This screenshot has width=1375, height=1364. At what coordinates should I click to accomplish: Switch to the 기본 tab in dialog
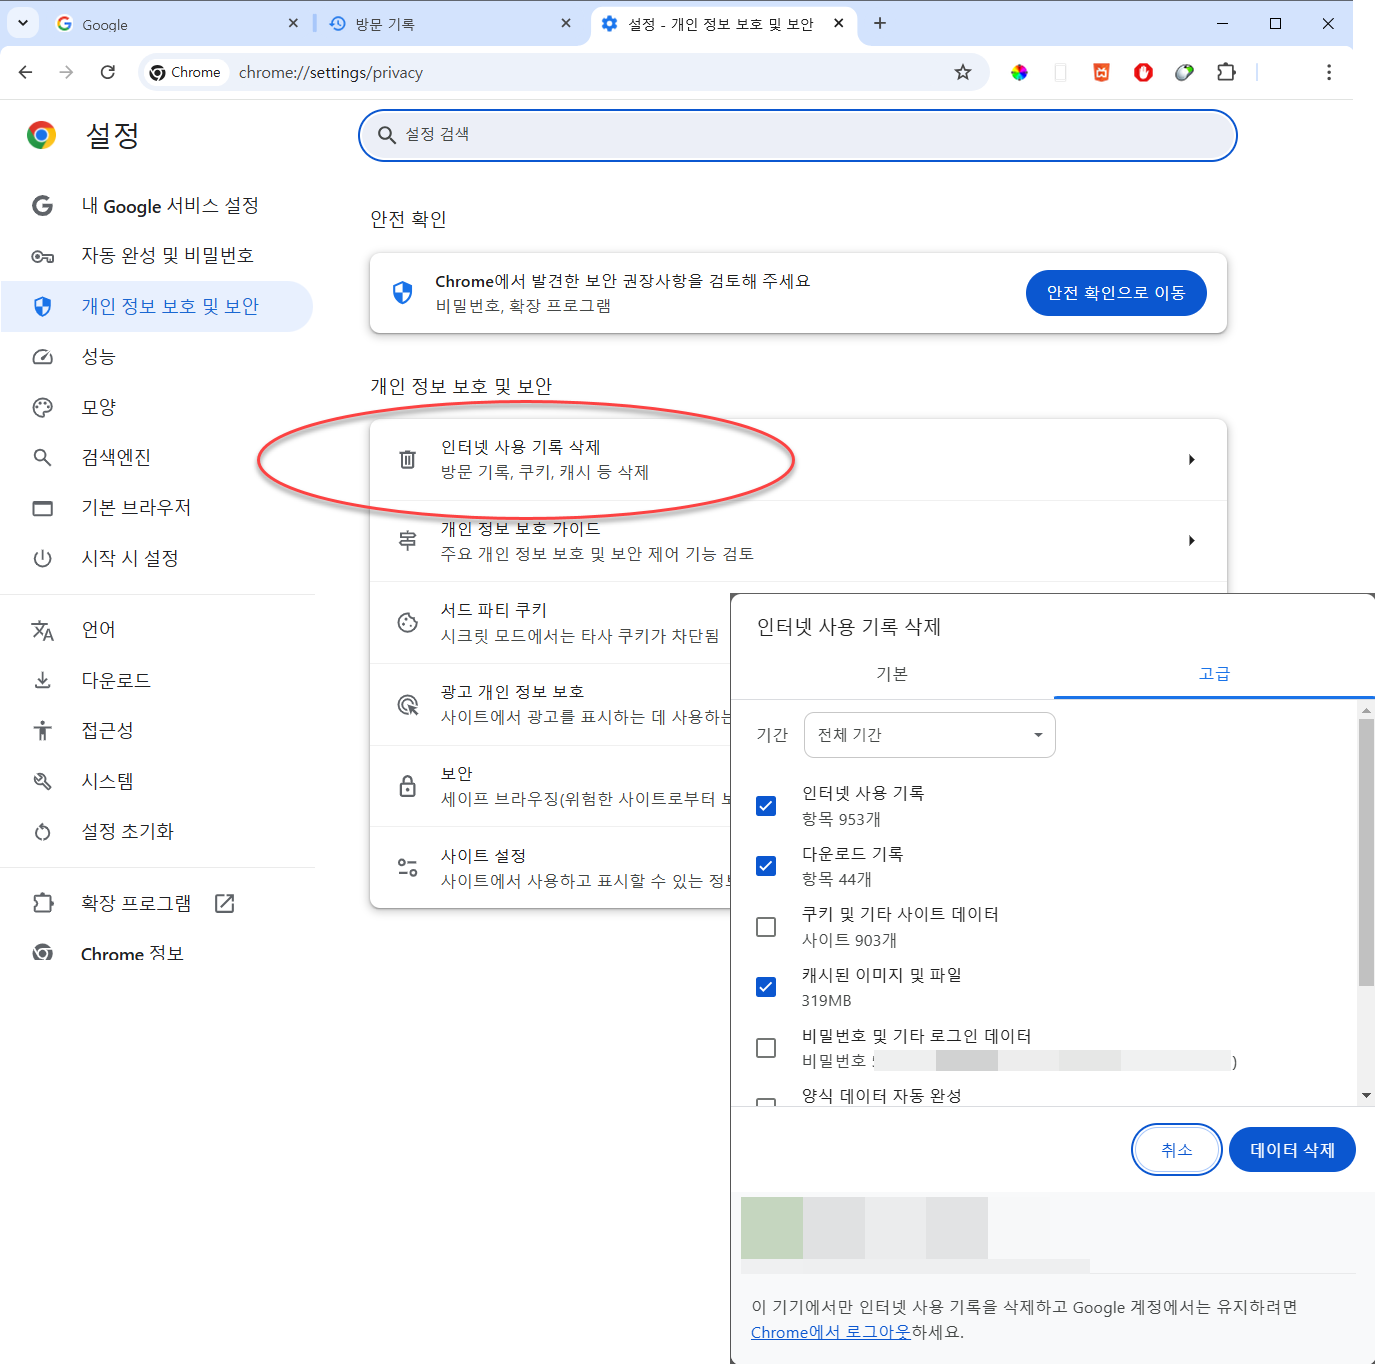(892, 673)
